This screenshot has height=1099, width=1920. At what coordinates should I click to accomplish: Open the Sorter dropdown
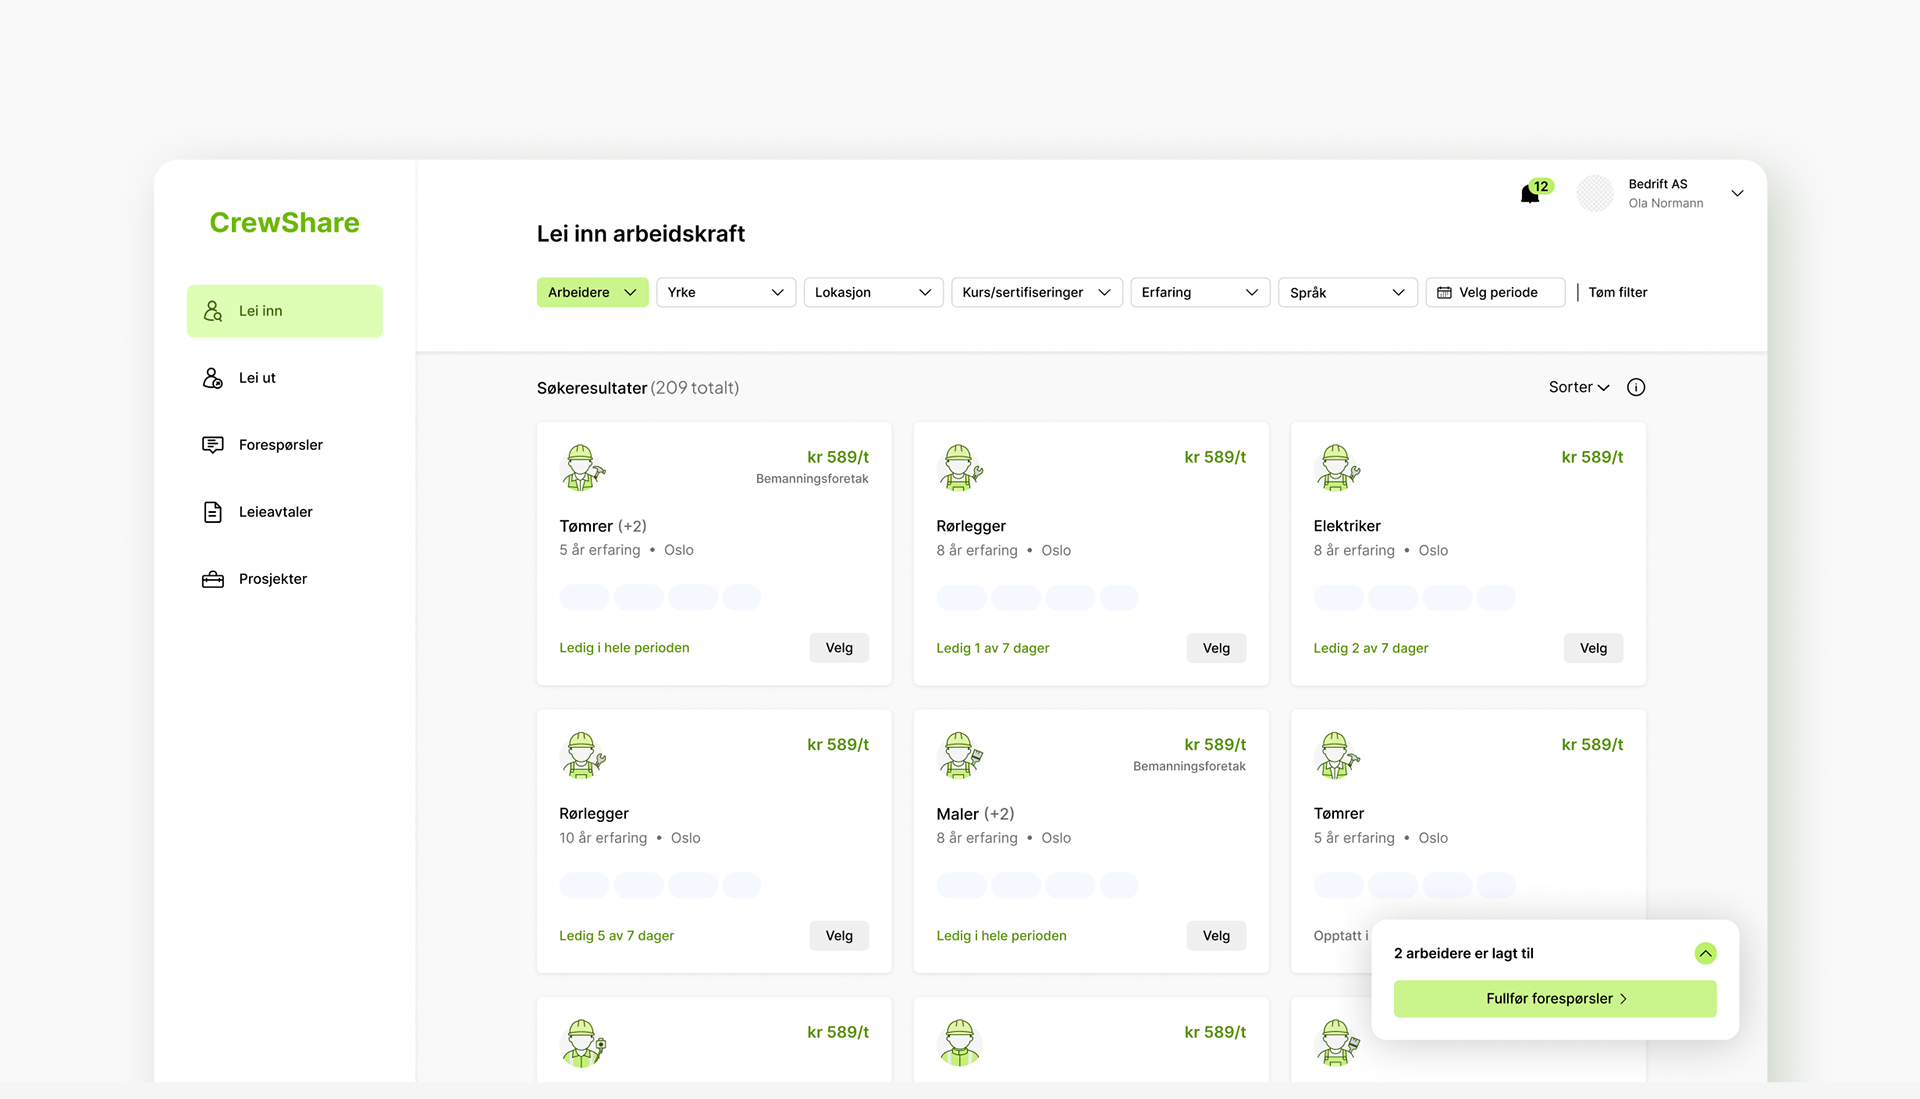tap(1578, 388)
